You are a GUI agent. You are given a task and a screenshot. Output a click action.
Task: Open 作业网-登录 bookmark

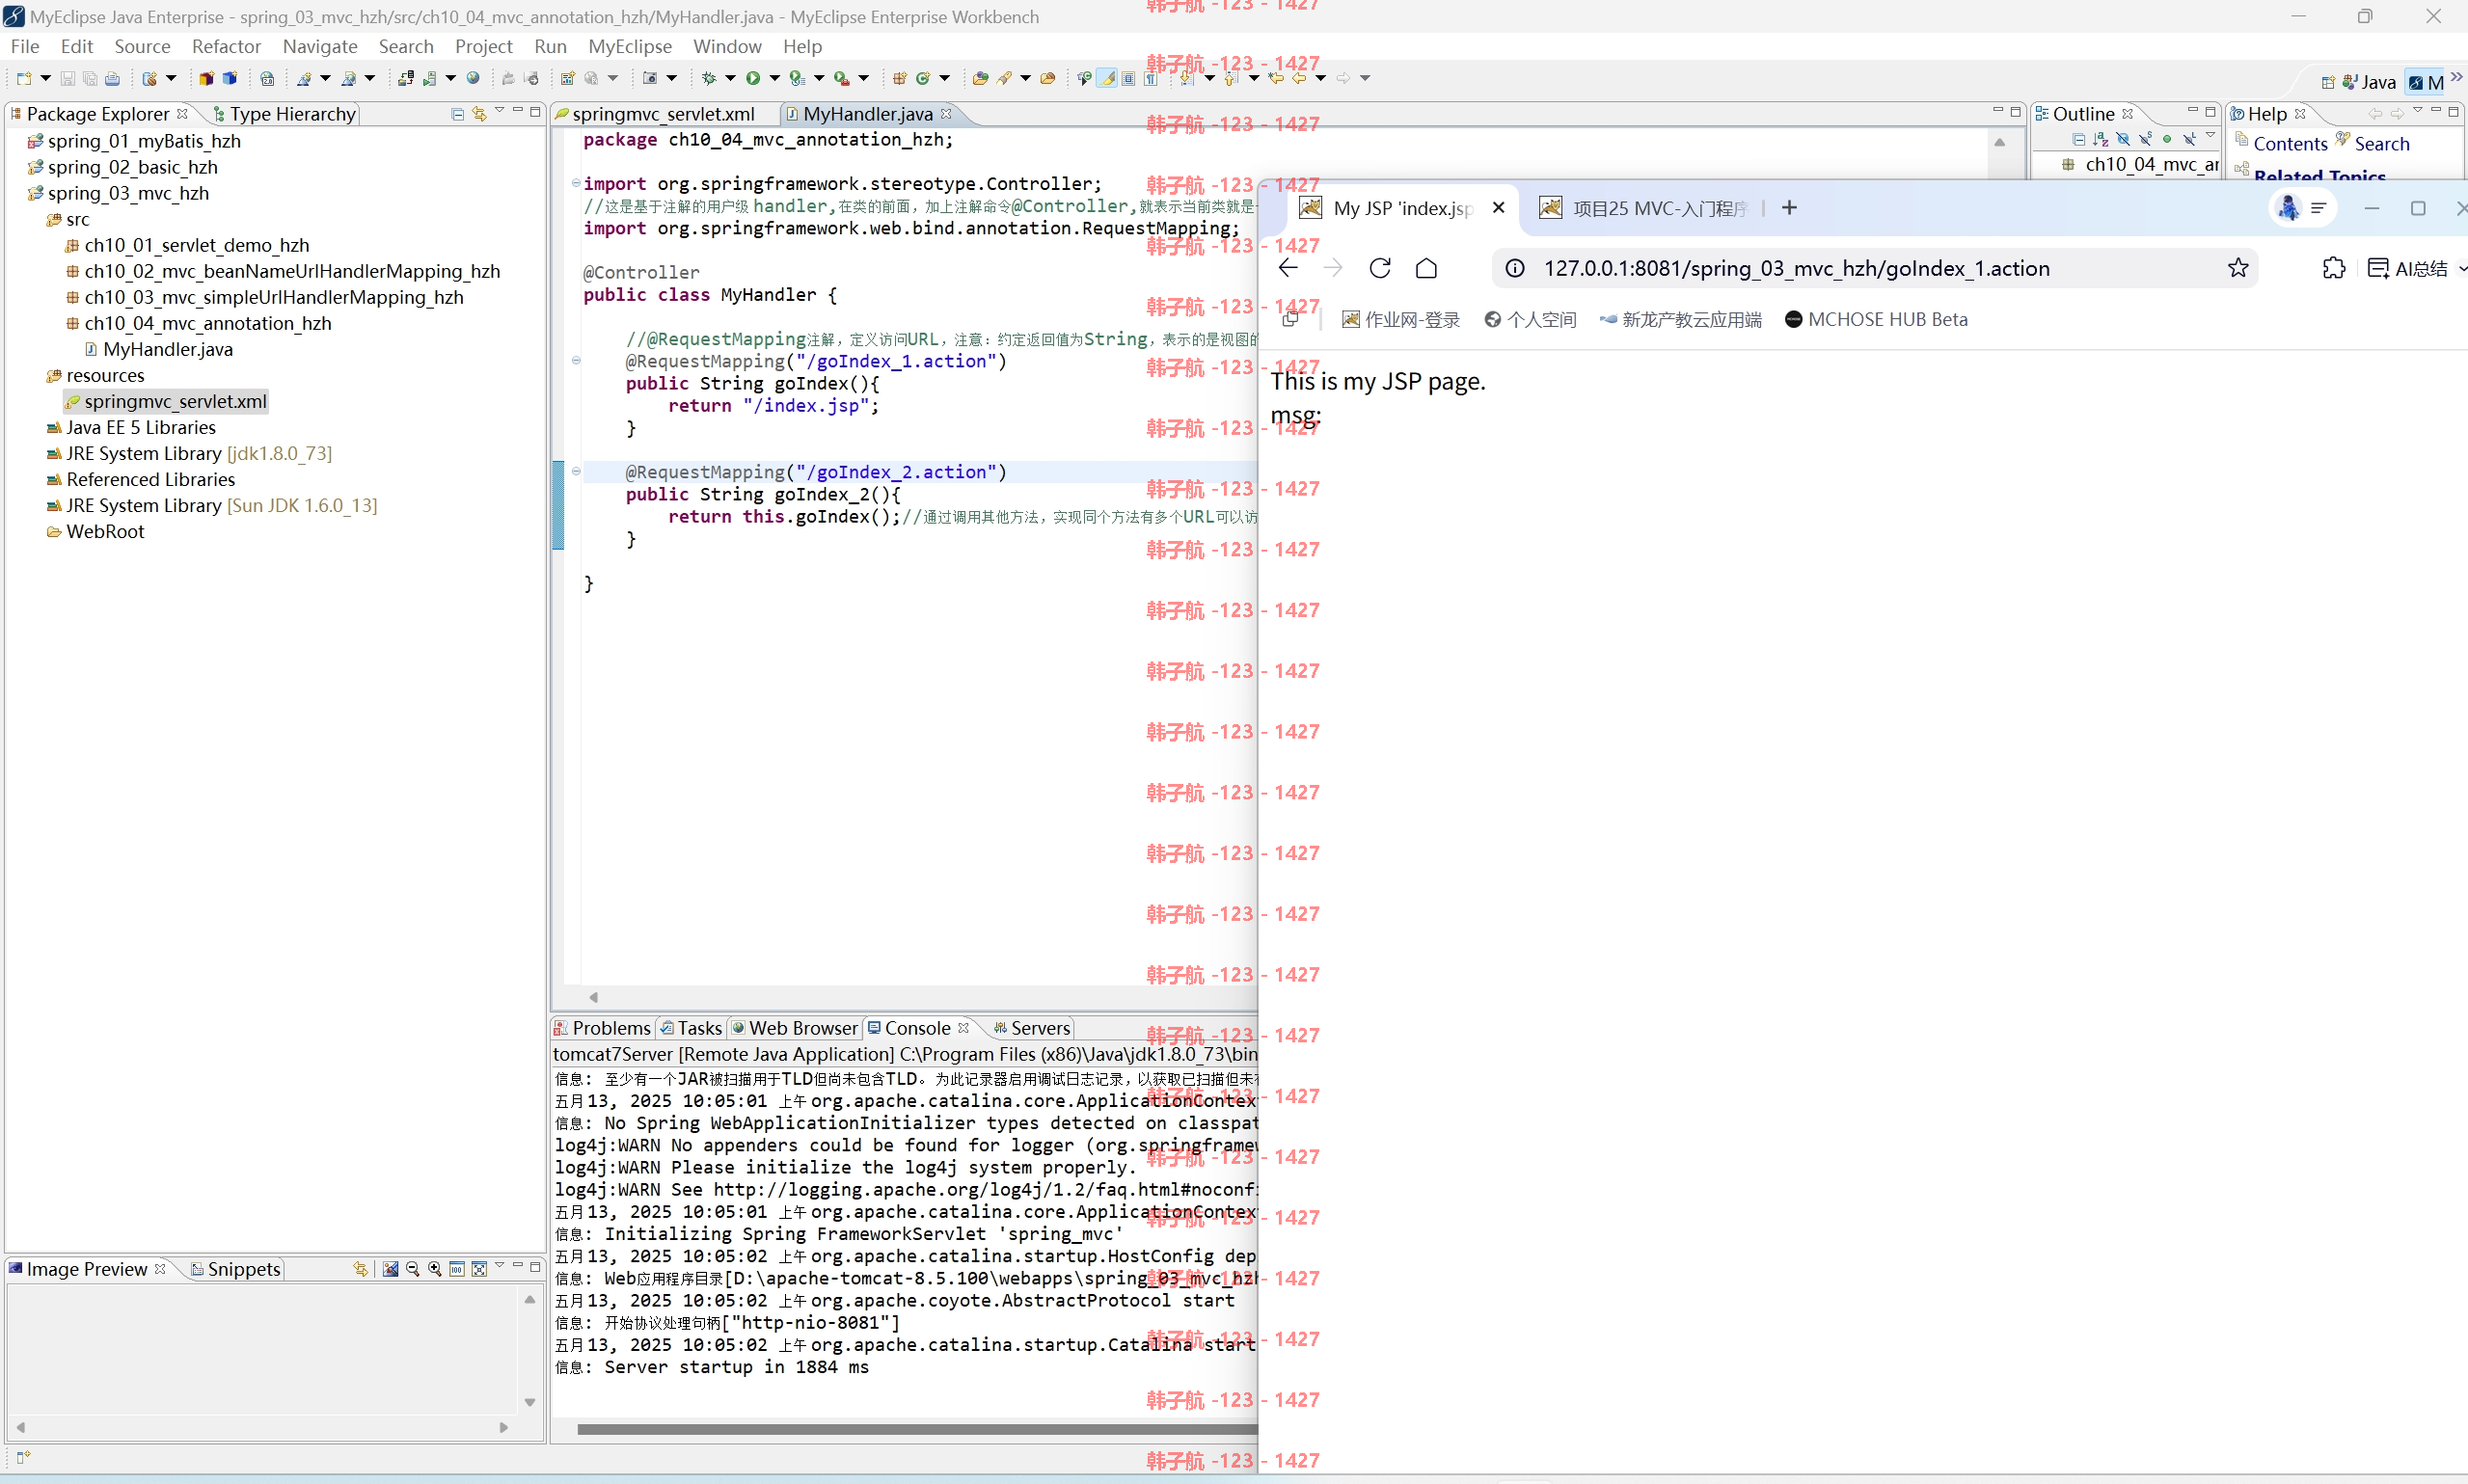(1400, 320)
